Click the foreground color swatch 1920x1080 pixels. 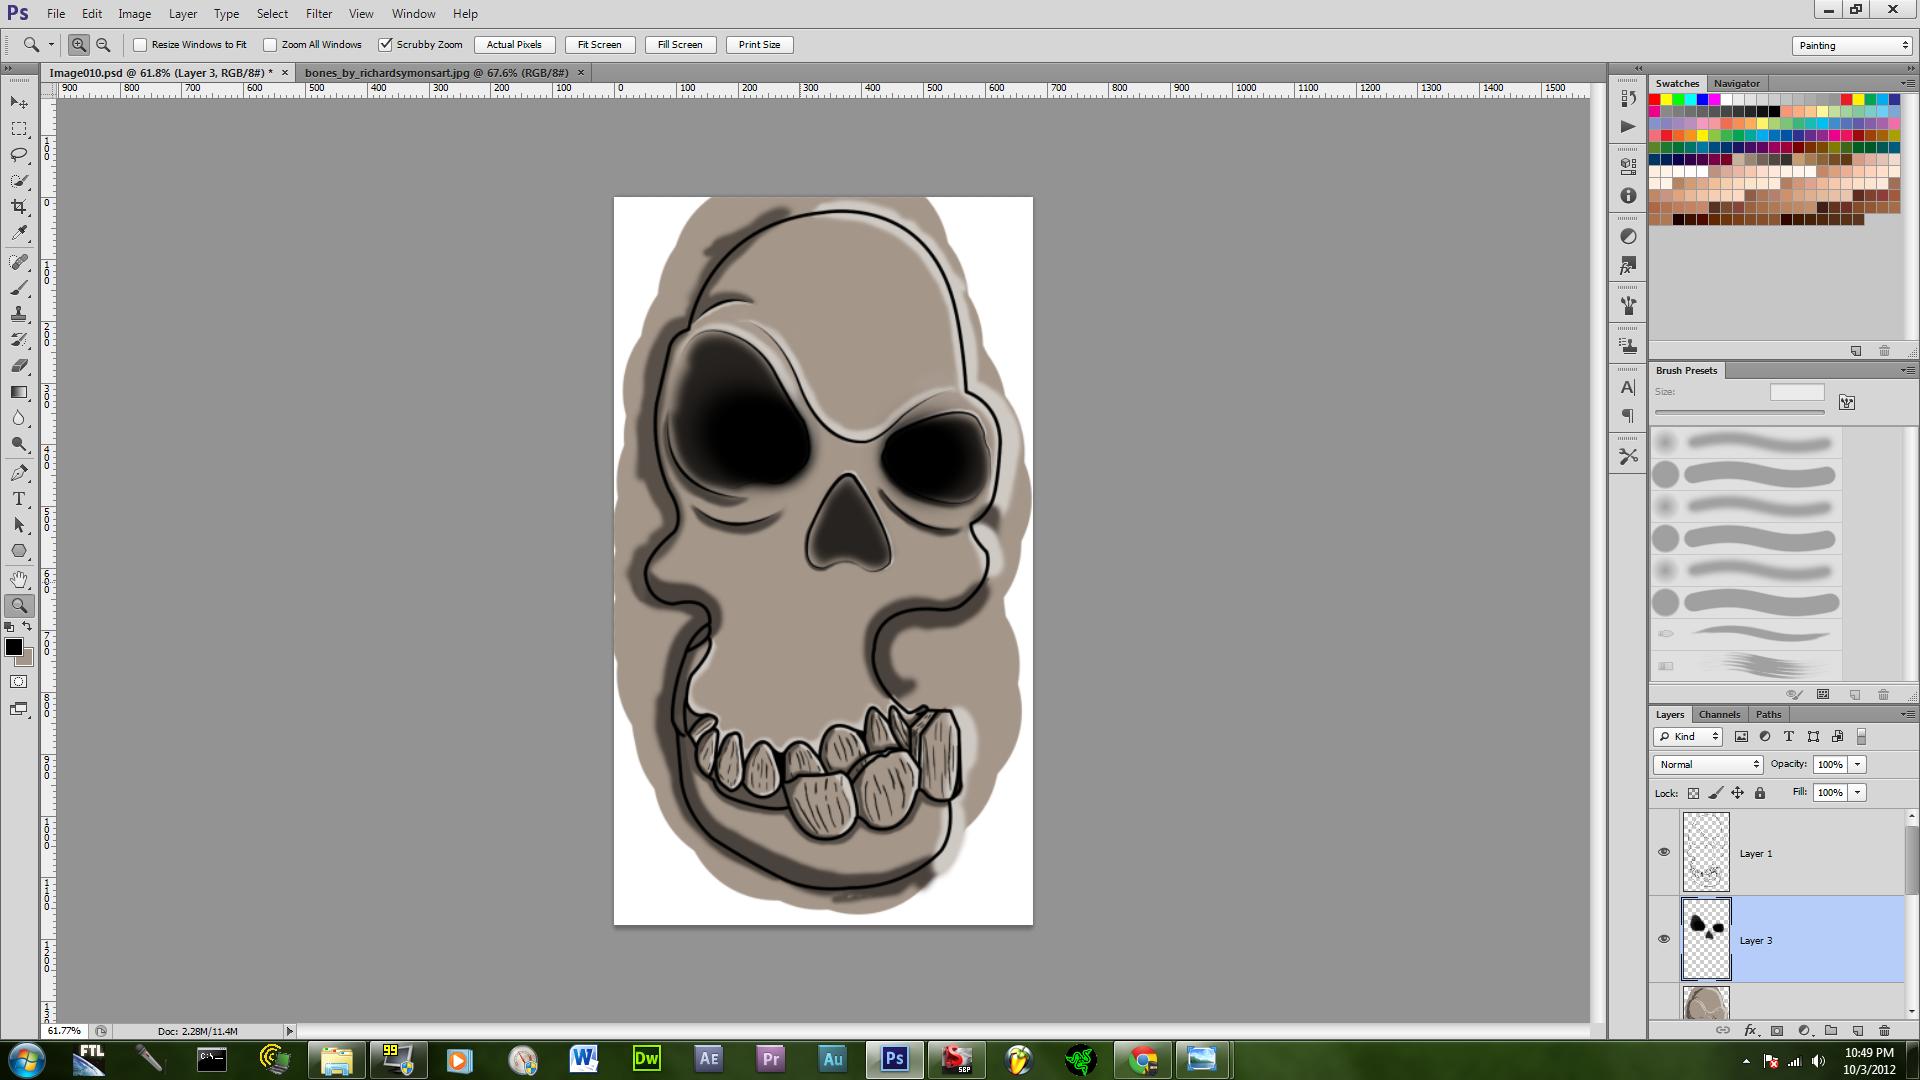coord(13,647)
